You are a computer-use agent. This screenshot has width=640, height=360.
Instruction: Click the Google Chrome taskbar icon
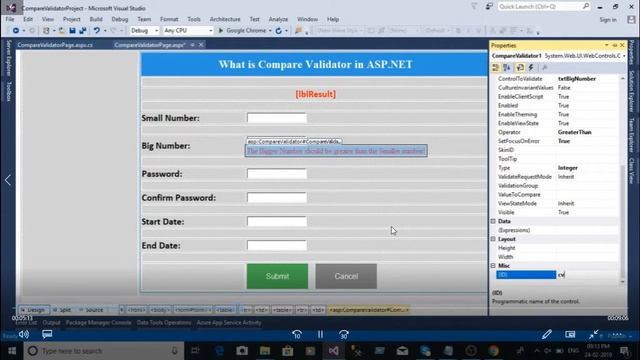click(493, 351)
